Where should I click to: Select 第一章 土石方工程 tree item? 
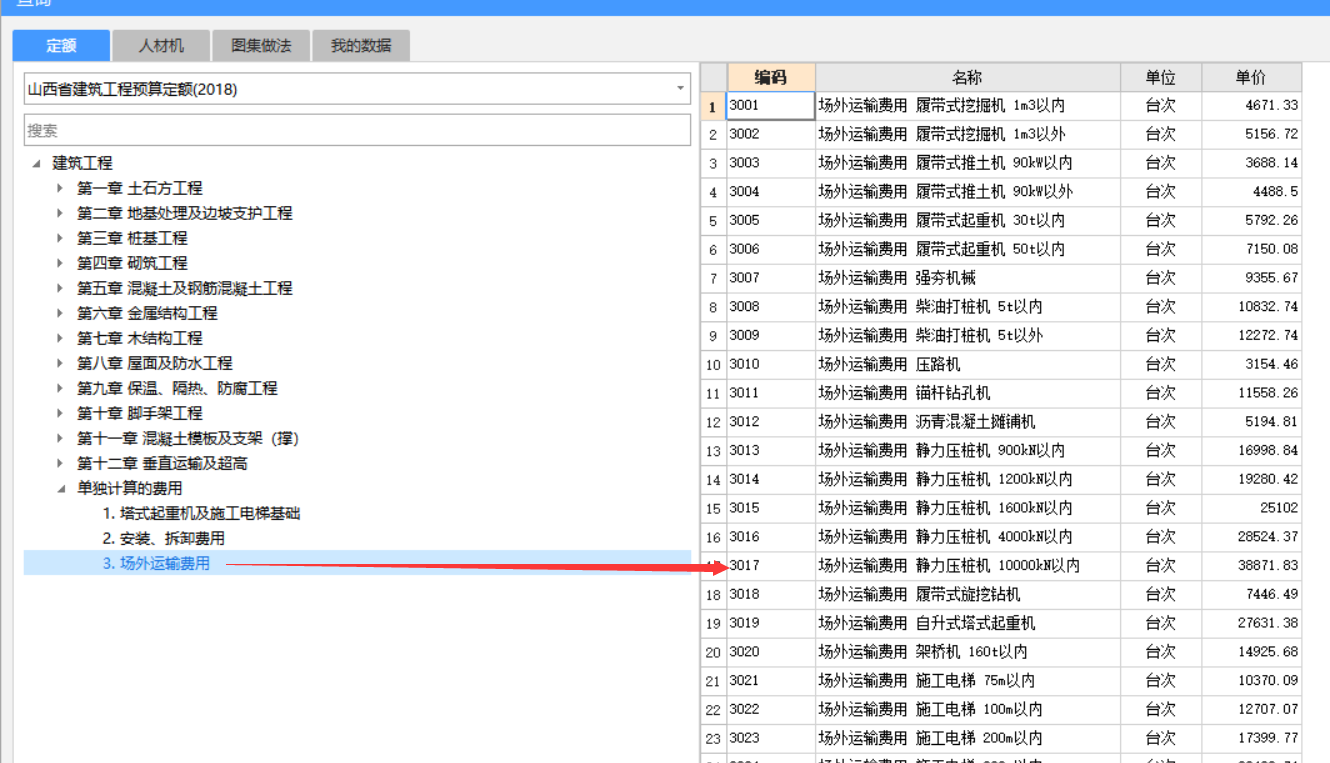pyautogui.click(x=140, y=188)
